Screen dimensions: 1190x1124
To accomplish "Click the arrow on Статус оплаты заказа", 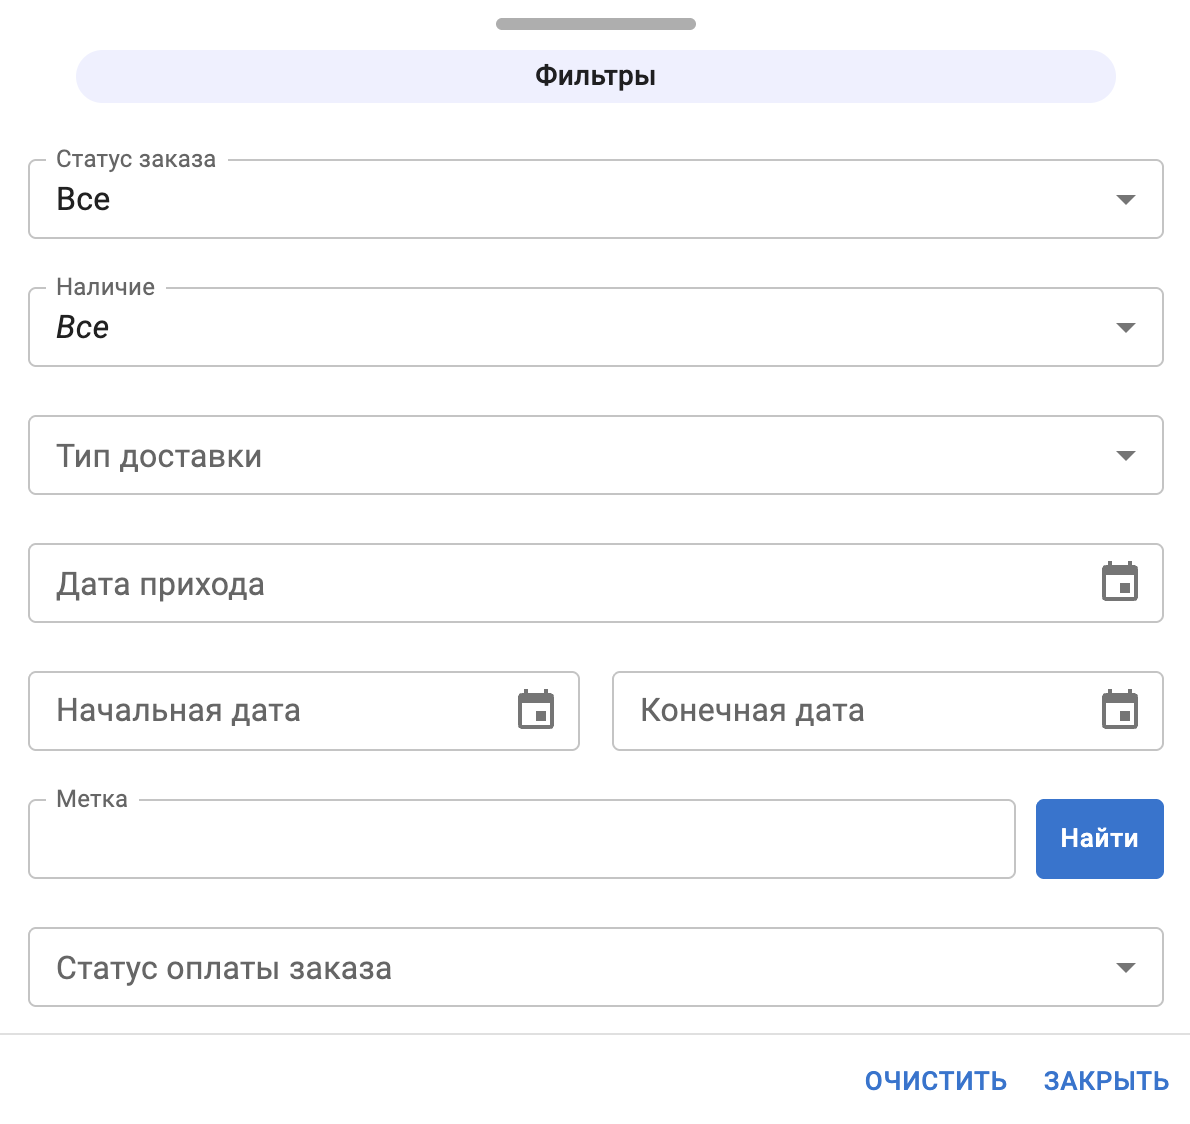I will click(x=1126, y=967).
